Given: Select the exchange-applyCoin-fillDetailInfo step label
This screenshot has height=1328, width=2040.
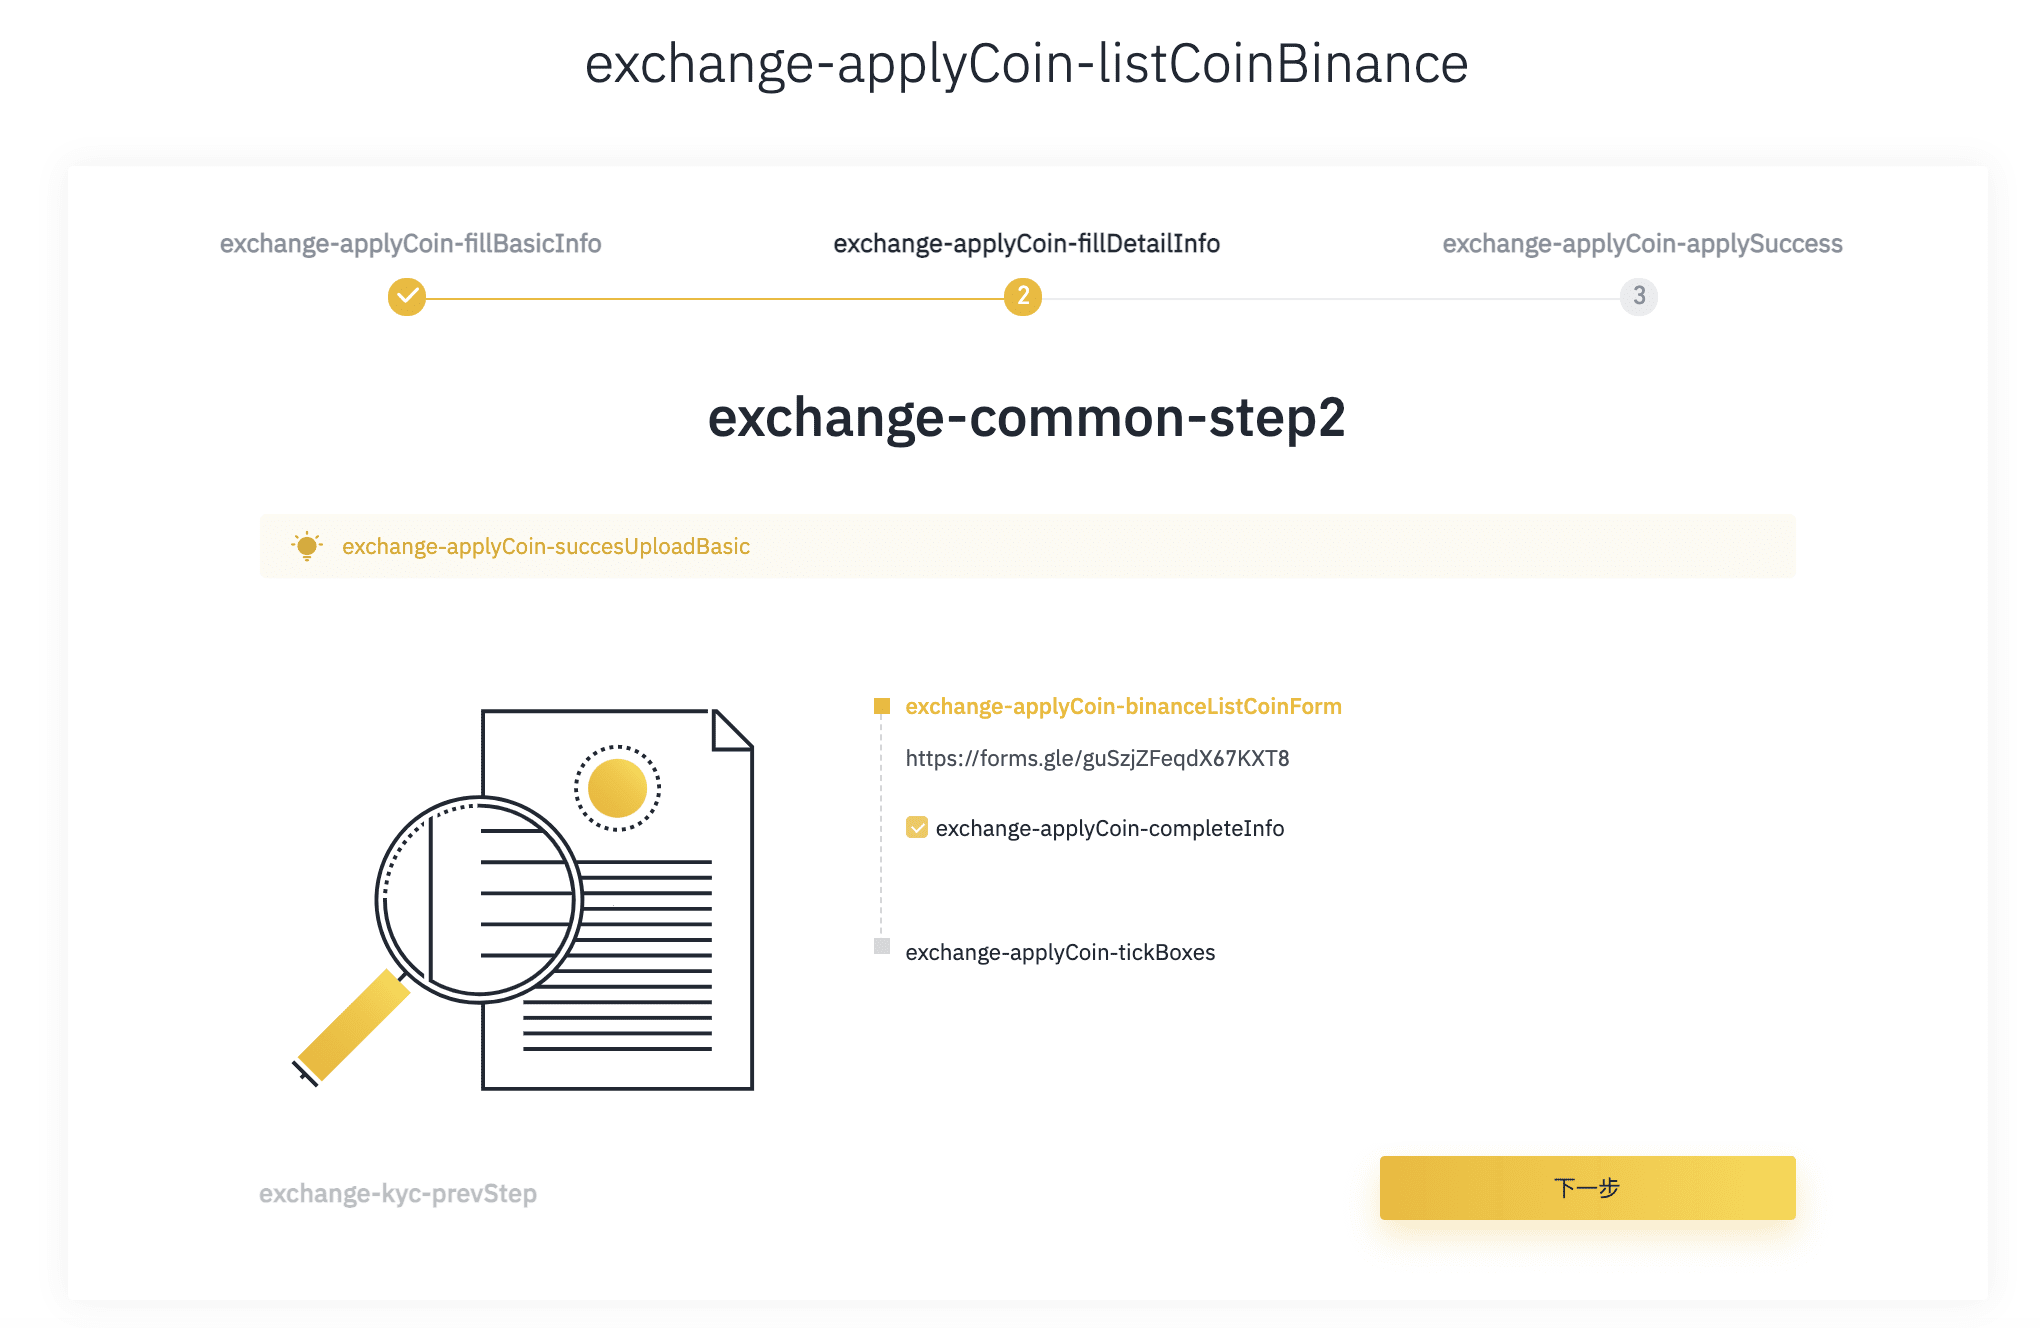Looking at the screenshot, I should (x=1026, y=244).
